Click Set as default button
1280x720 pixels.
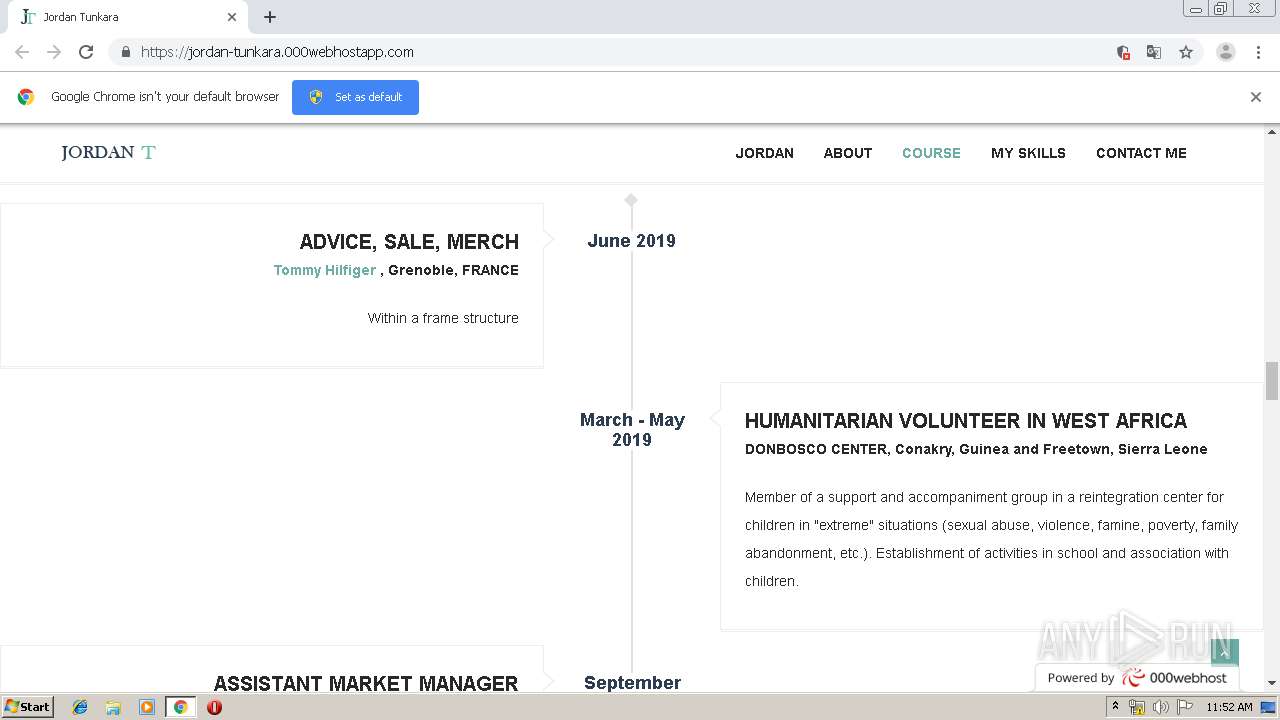click(355, 97)
